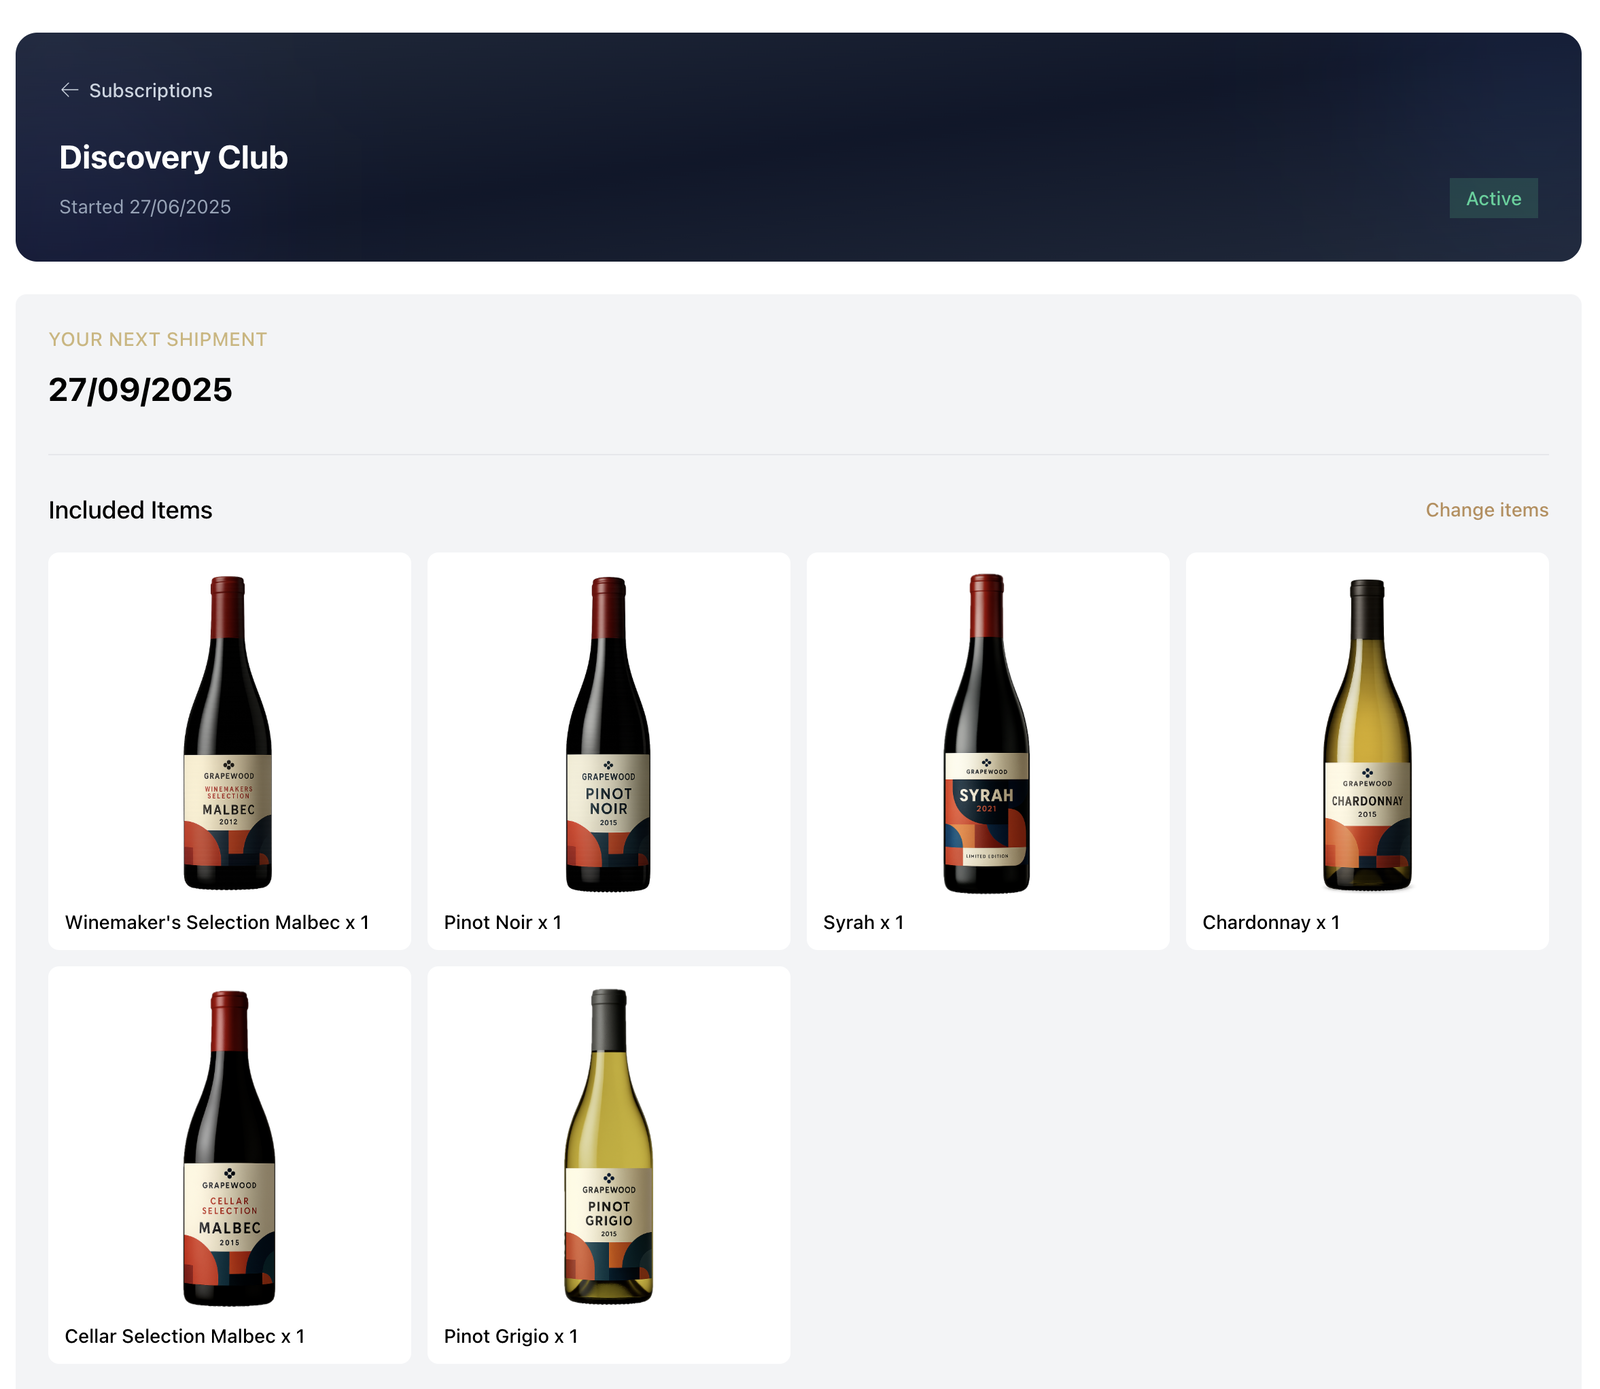Click the Cellar Selection Malbec x 1 label

185,1336
